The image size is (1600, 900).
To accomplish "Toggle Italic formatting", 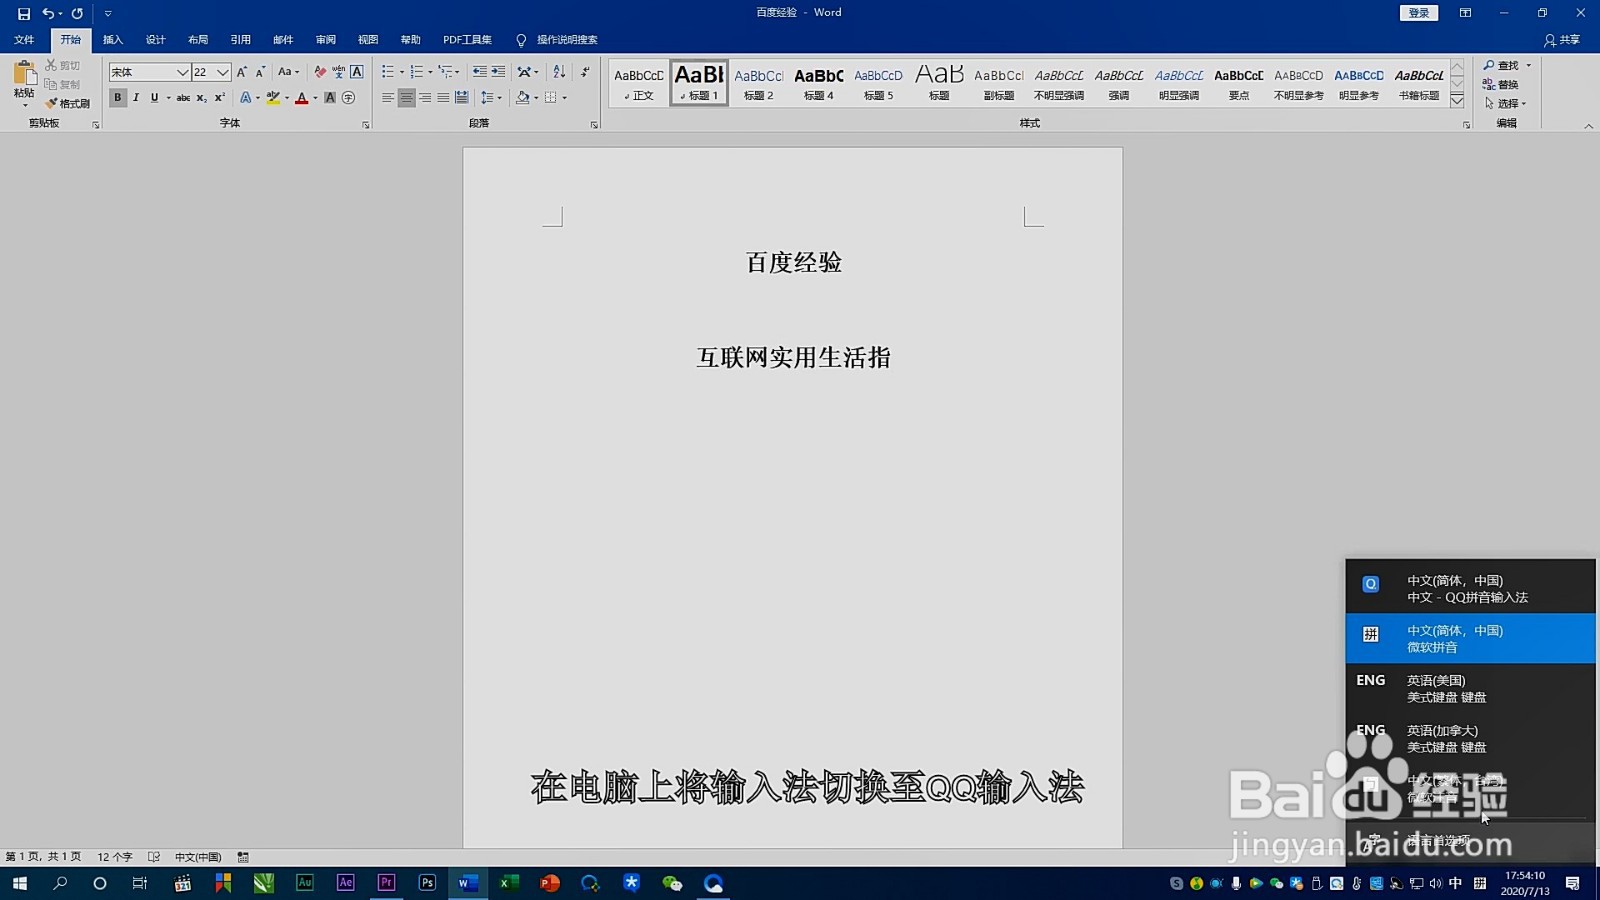I will (x=136, y=98).
